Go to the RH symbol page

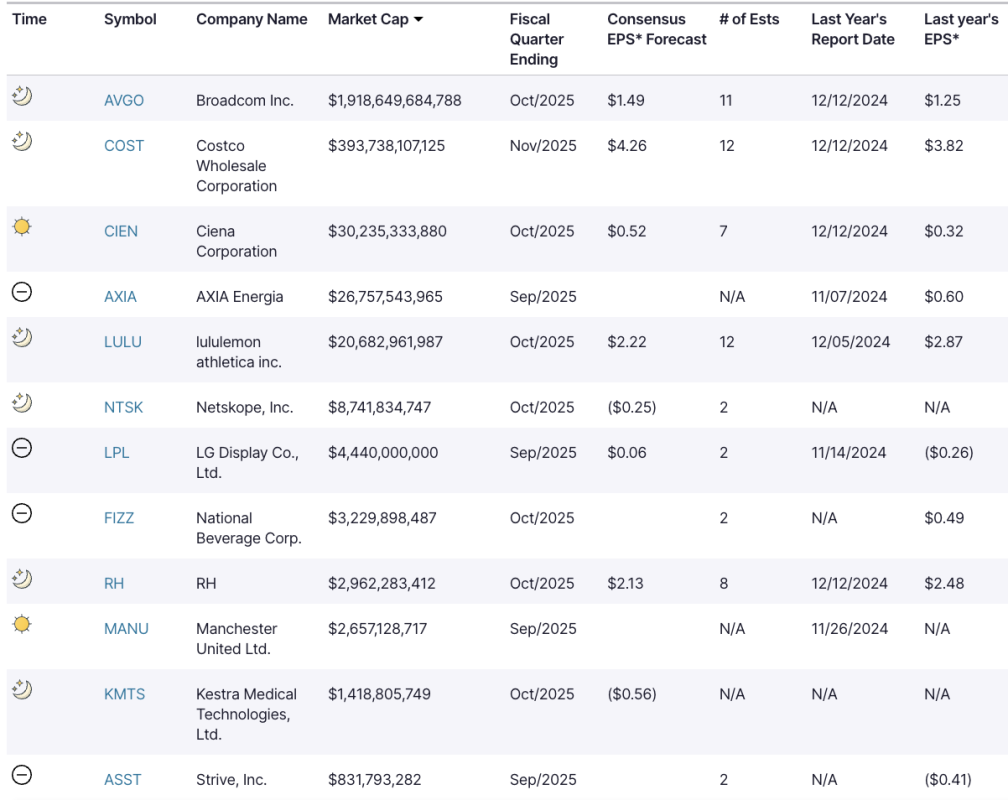[x=114, y=583]
